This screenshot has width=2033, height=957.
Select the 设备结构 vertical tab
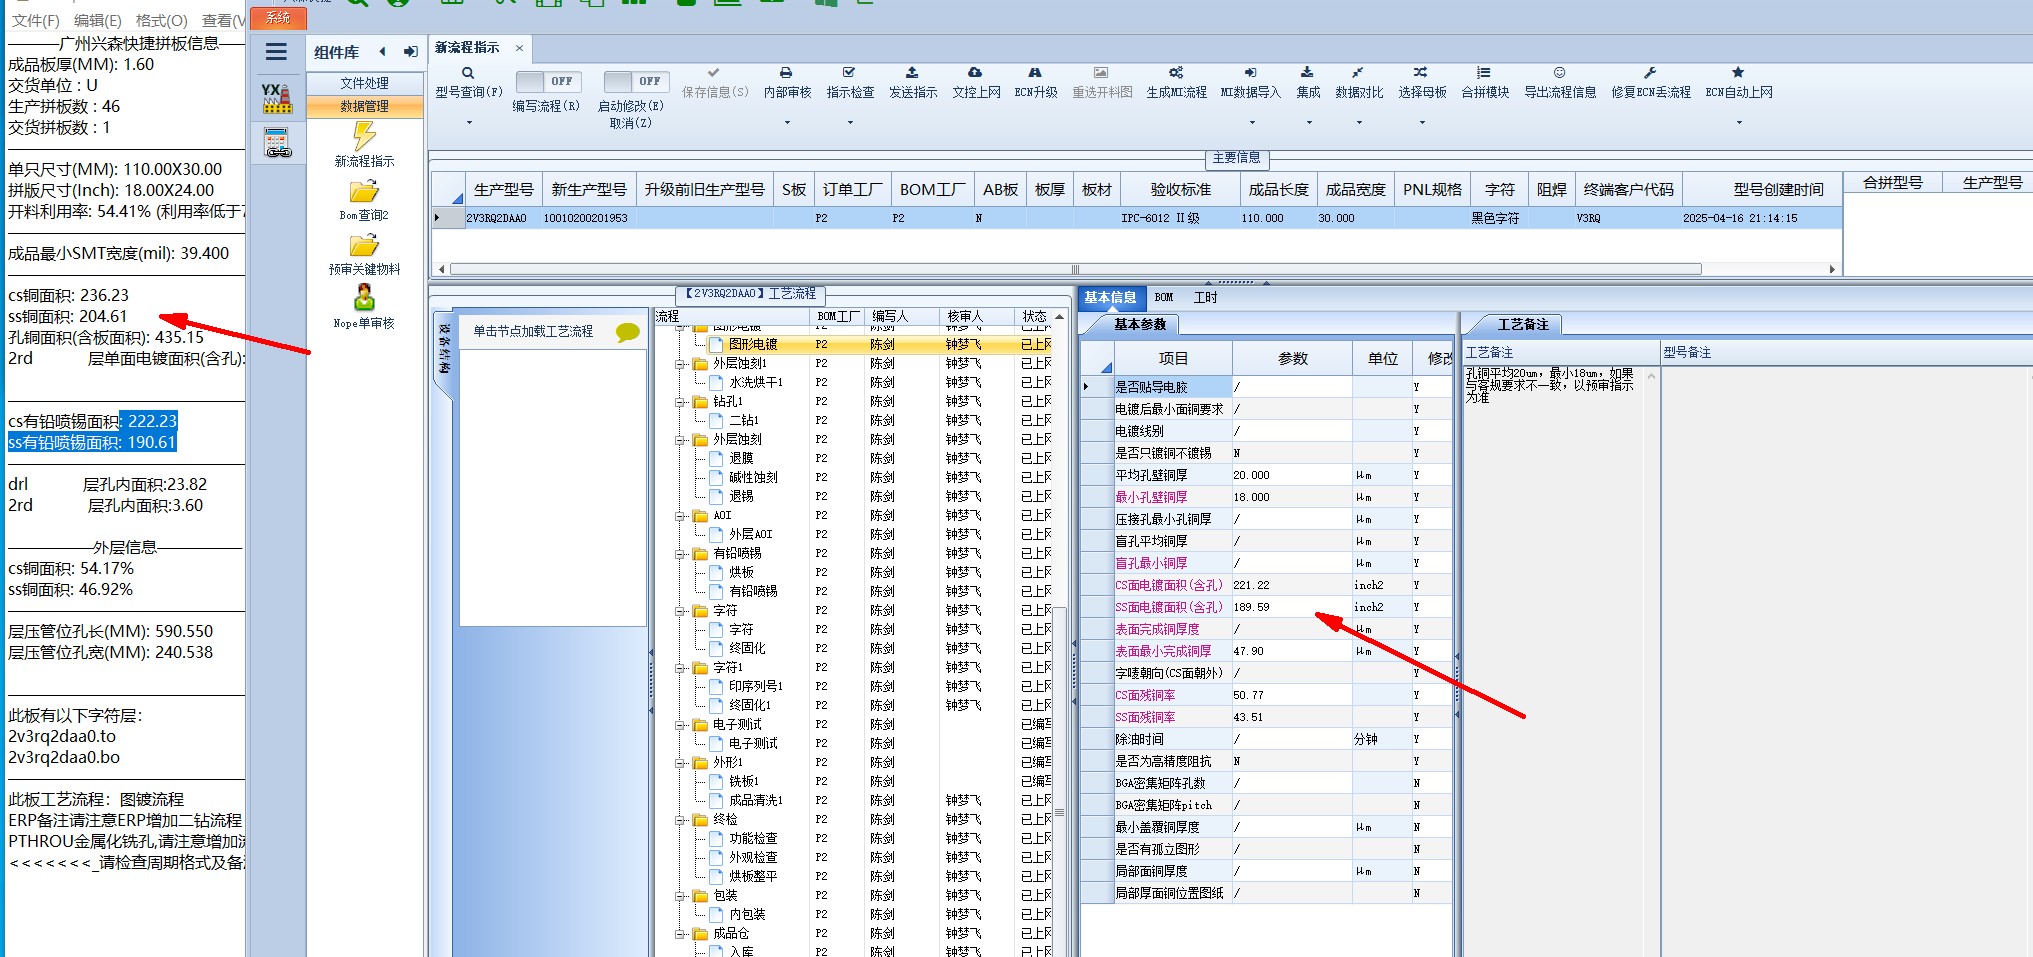tap(444, 349)
